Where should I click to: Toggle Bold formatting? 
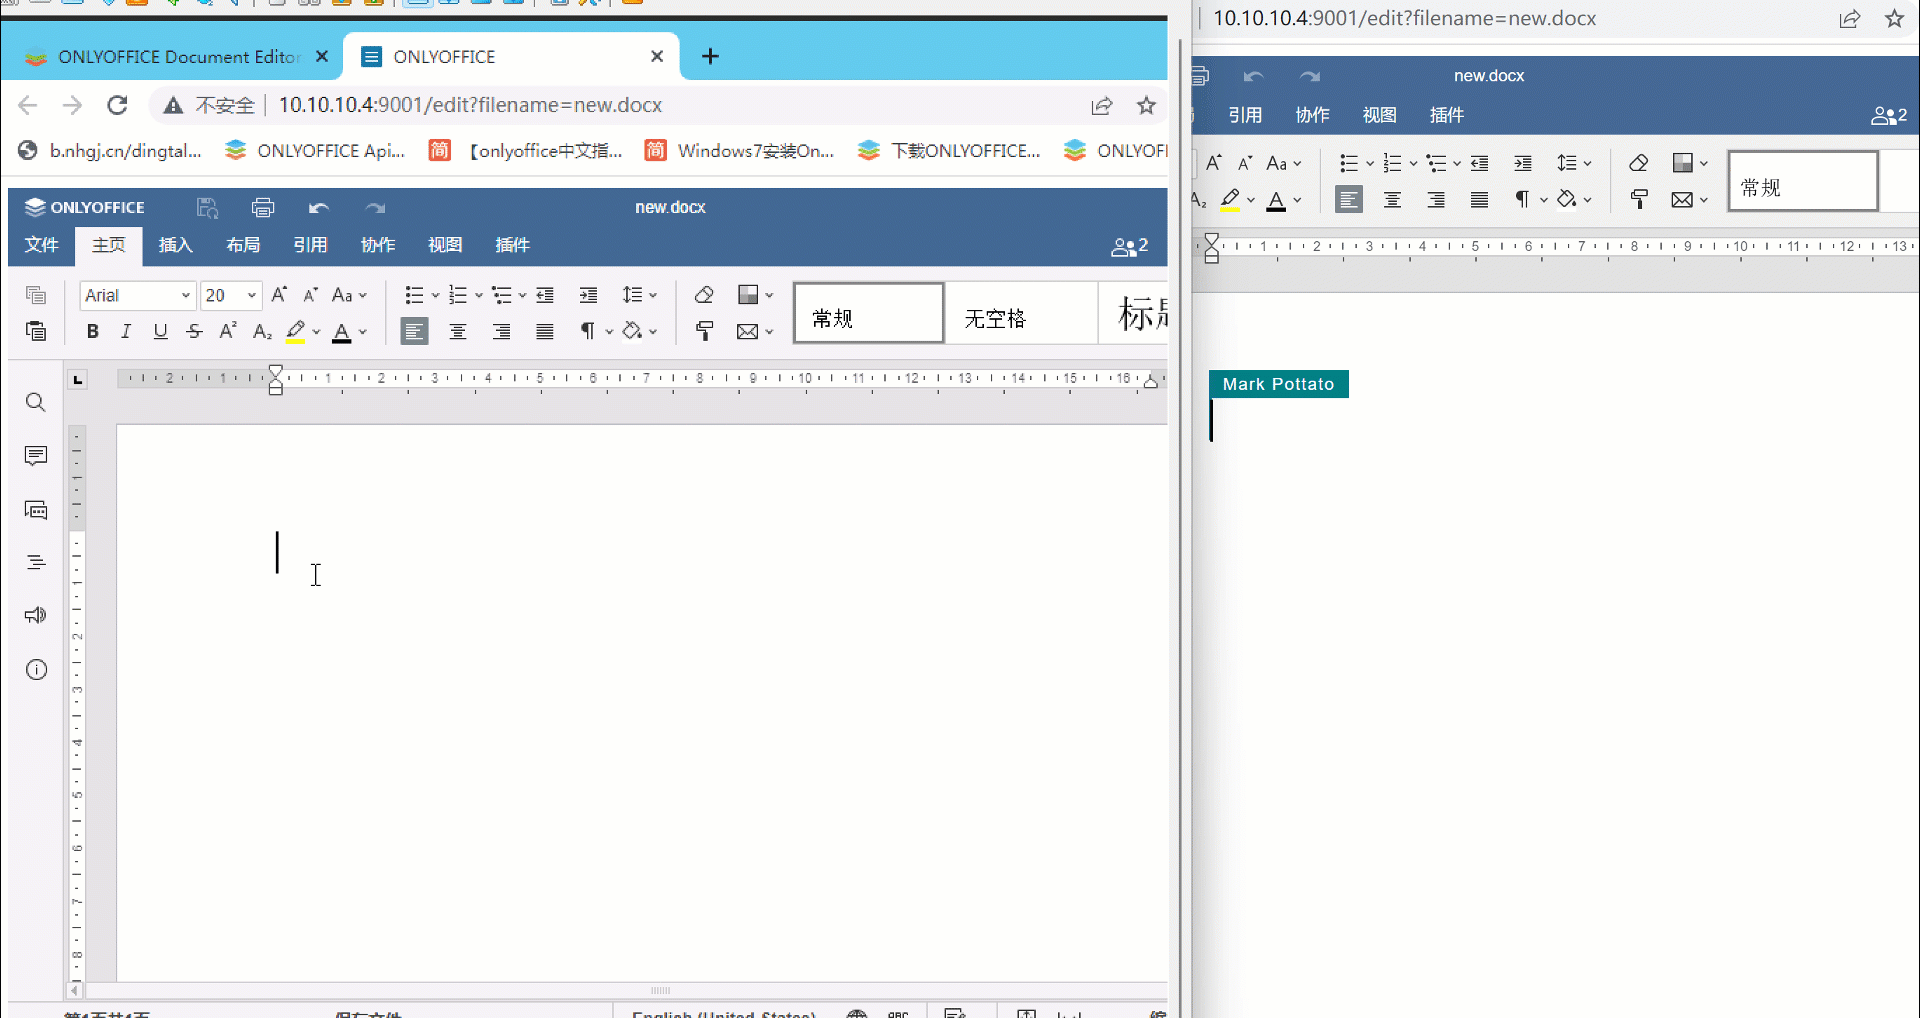tap(92, 331)
